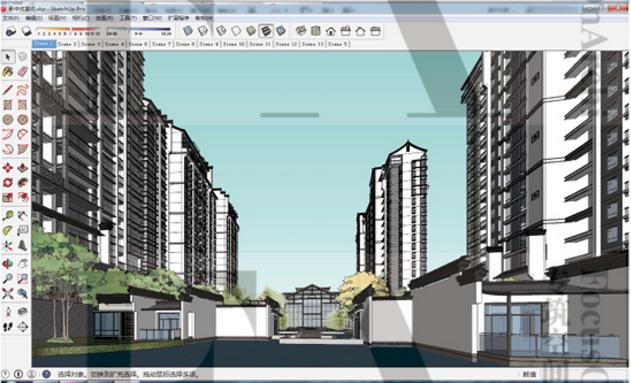Set Iso standard view
Image resolution: width=631 pixels, height=383 pixels.
click(x=301, y=31)
